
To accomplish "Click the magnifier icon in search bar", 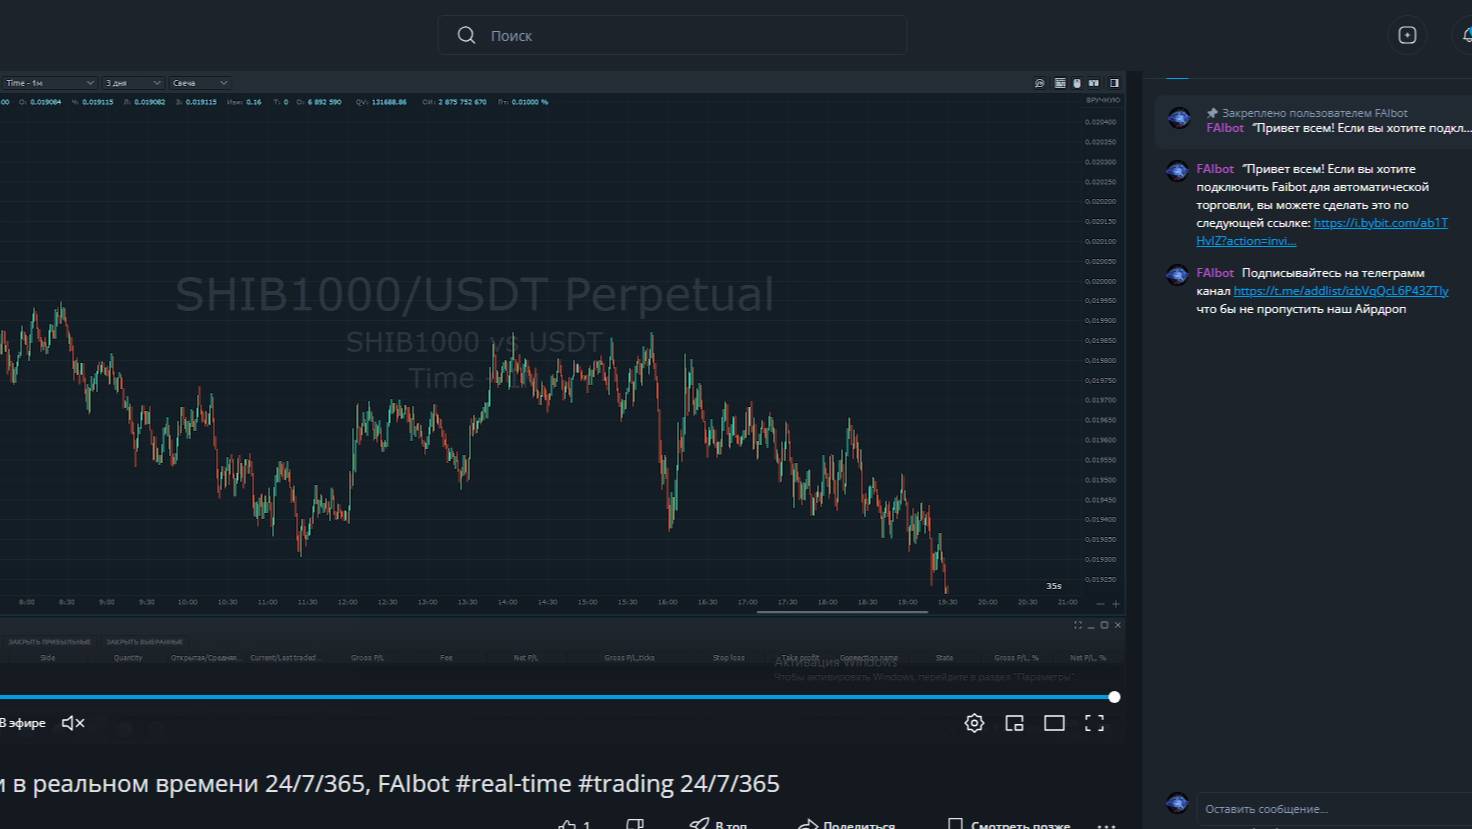I will 466,35.
